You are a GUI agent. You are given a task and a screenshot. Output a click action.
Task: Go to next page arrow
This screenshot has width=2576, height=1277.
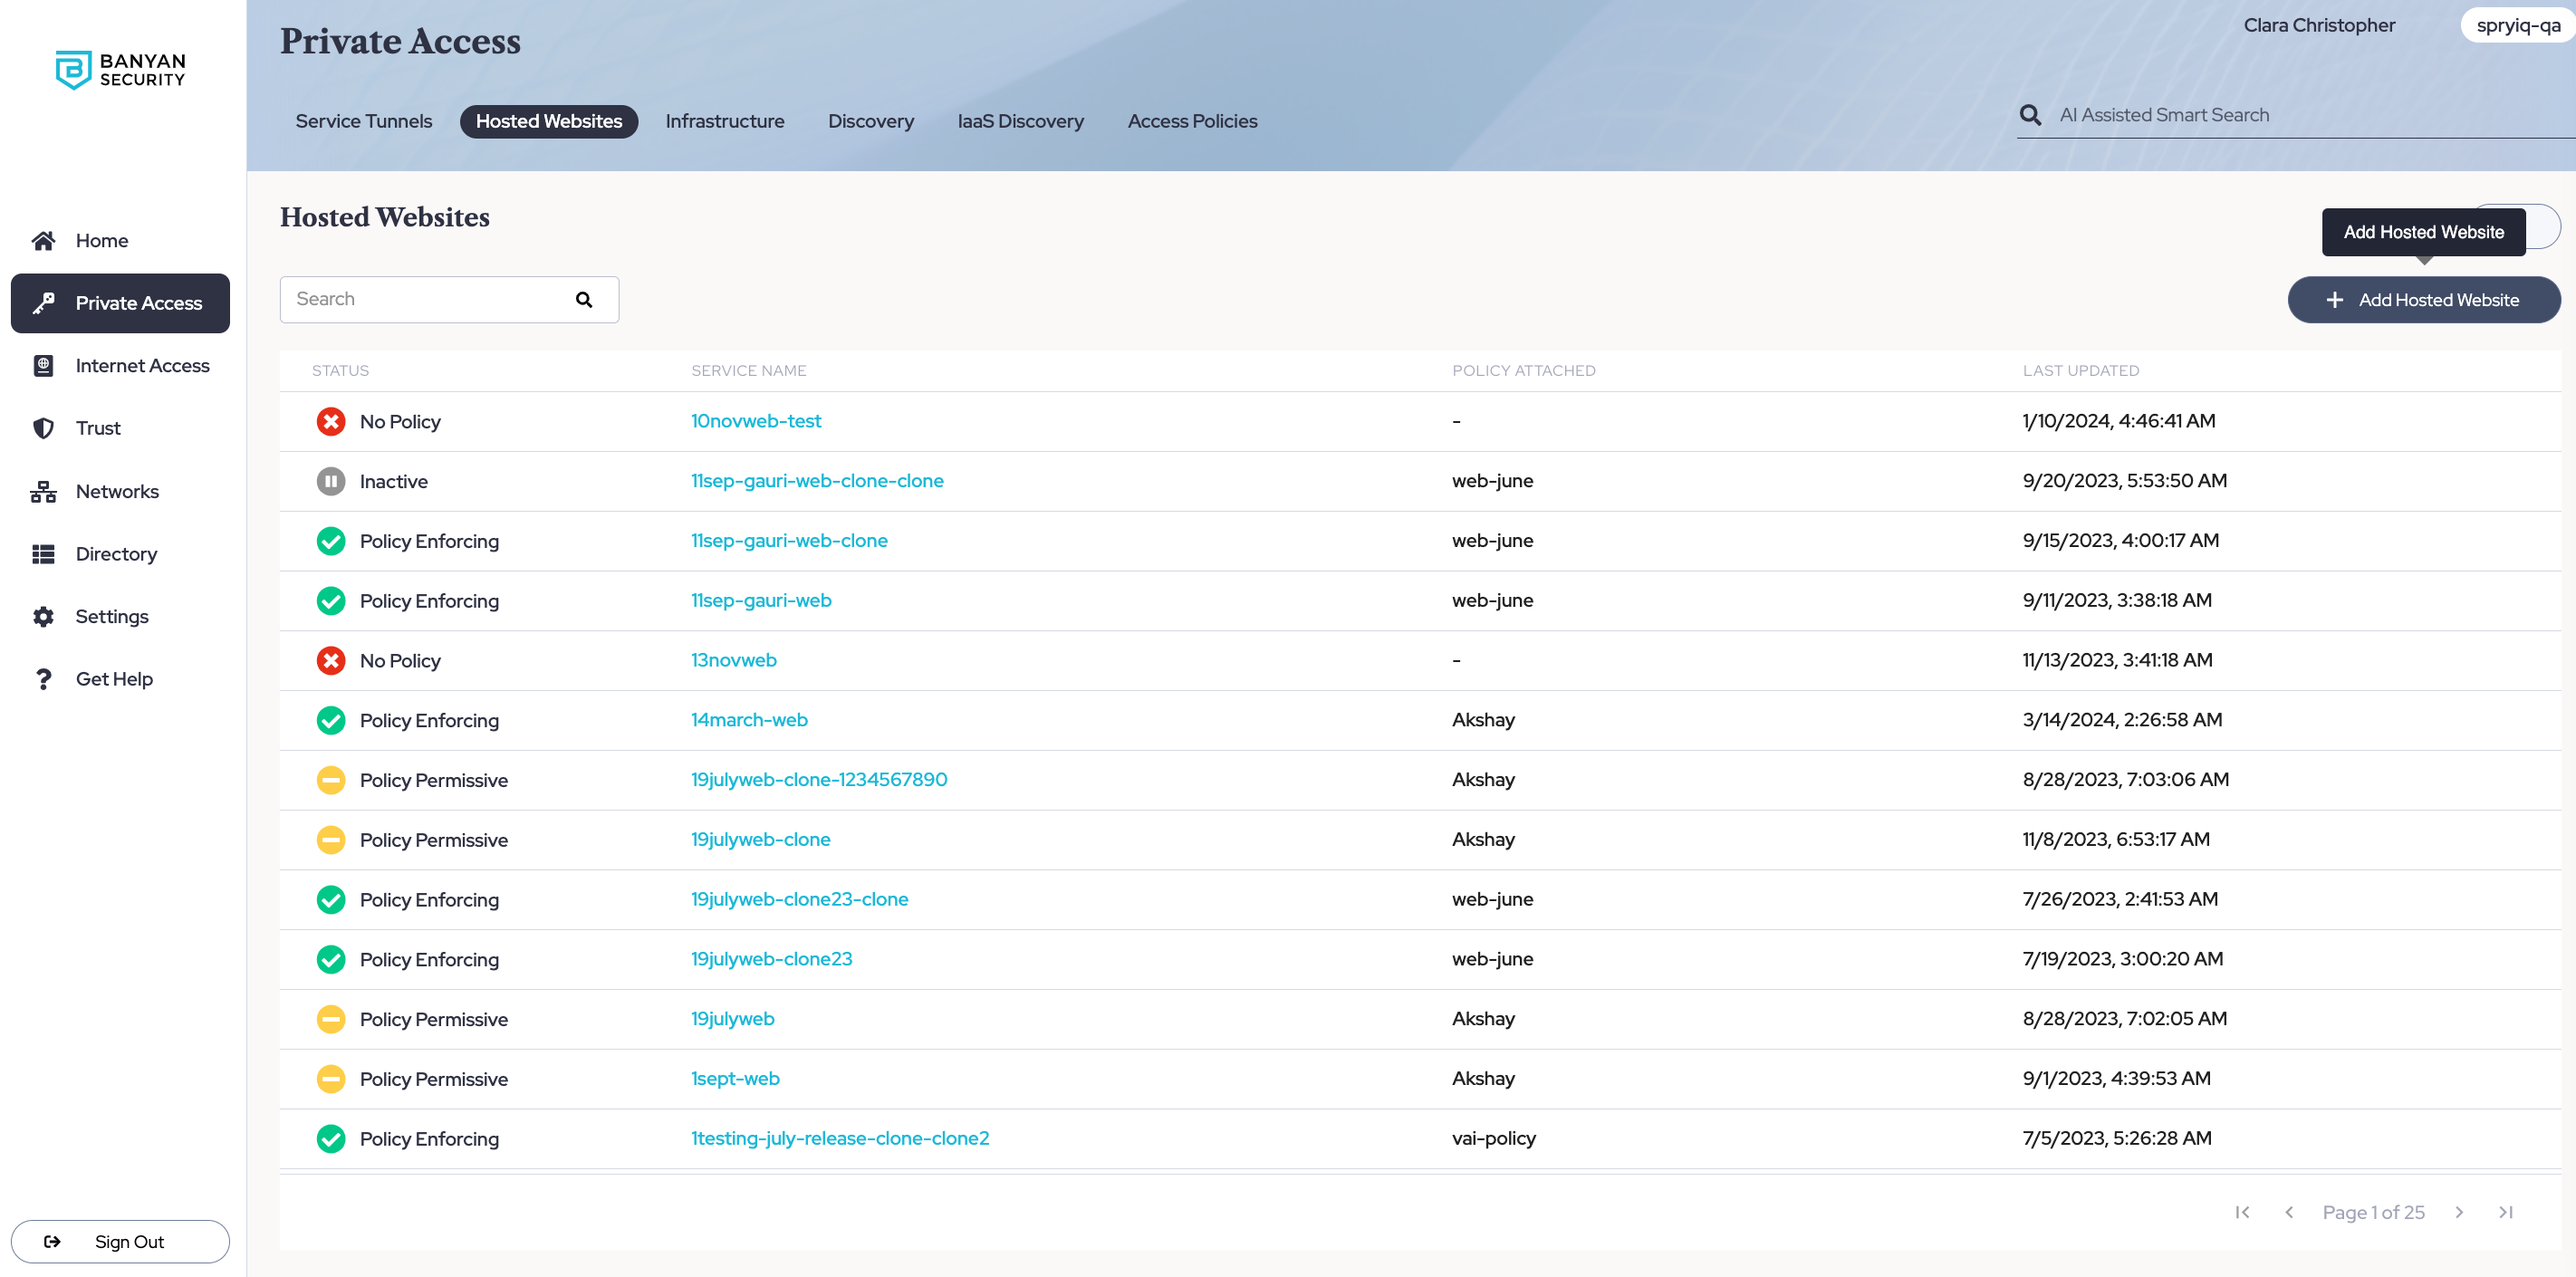point(2459,1212)
